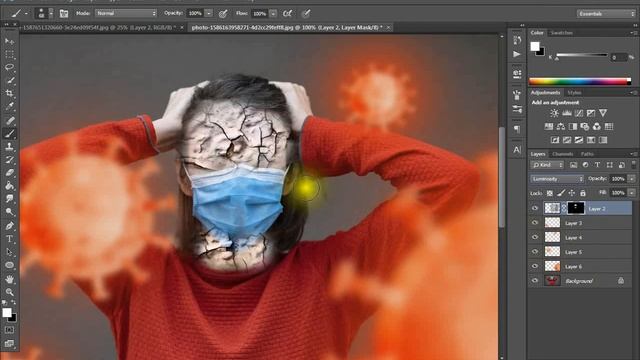This screenshot has width=640, height=360.
Task: Select the Paint Bucket tool
Action: coord(9,186)
